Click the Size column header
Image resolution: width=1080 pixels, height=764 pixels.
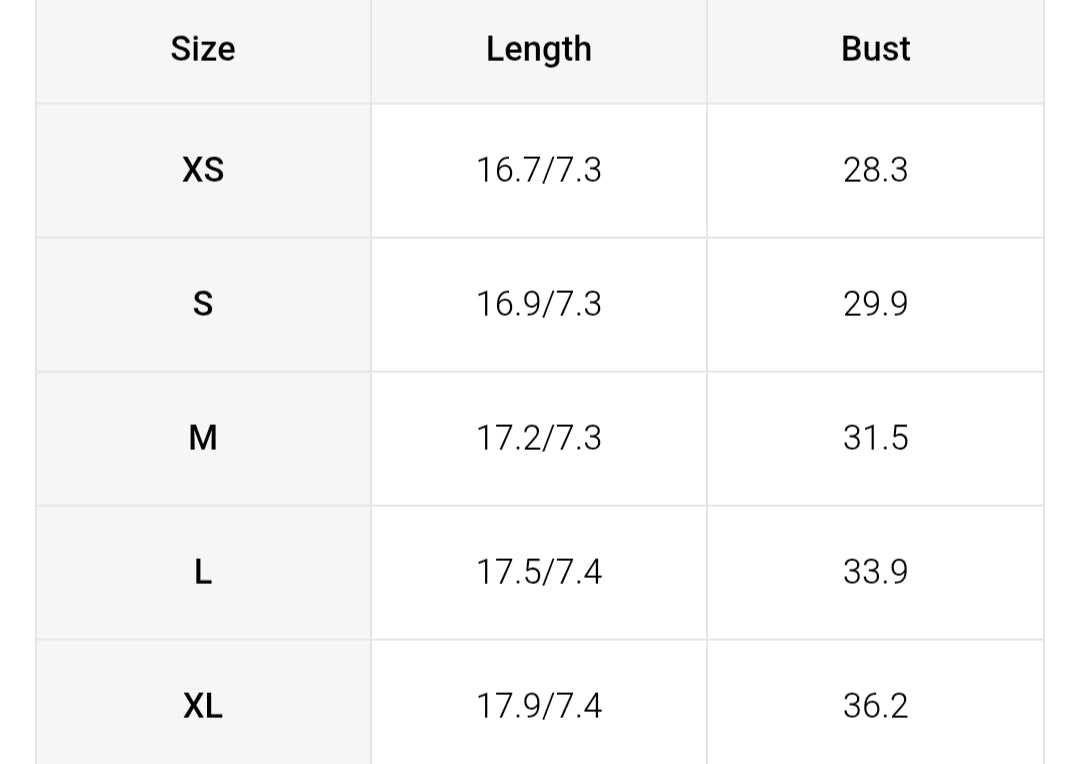coord(203,49)
